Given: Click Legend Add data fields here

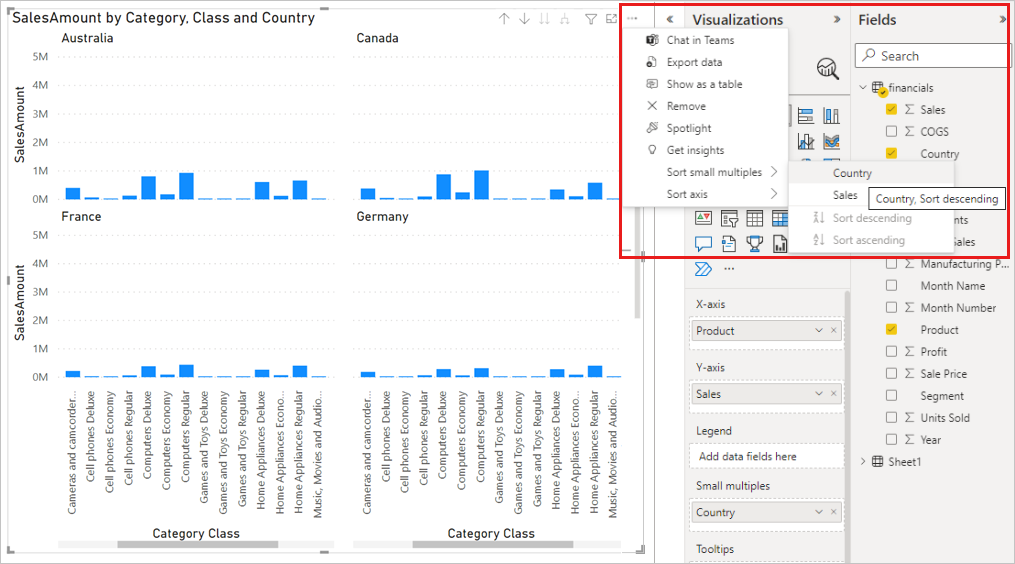Looking at the screenshot, I should click(x=767, y=457).
